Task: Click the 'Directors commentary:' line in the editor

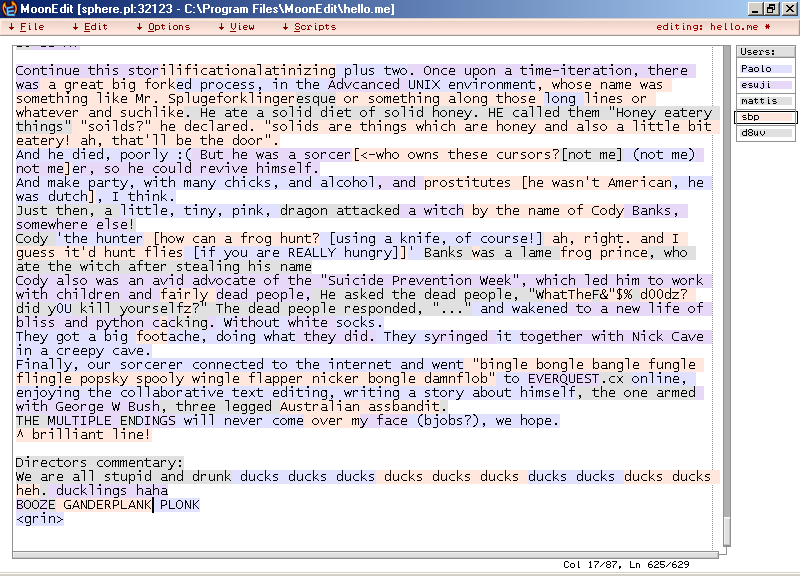Action: (x=100, y=462)
